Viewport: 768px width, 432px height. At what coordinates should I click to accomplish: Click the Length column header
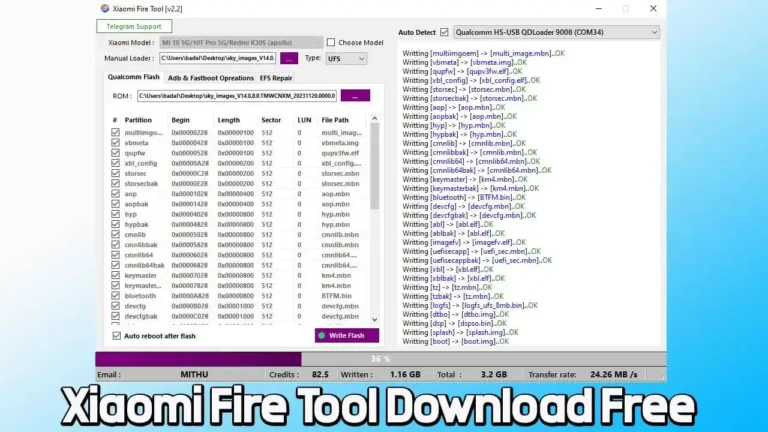[x=229, y=120]
